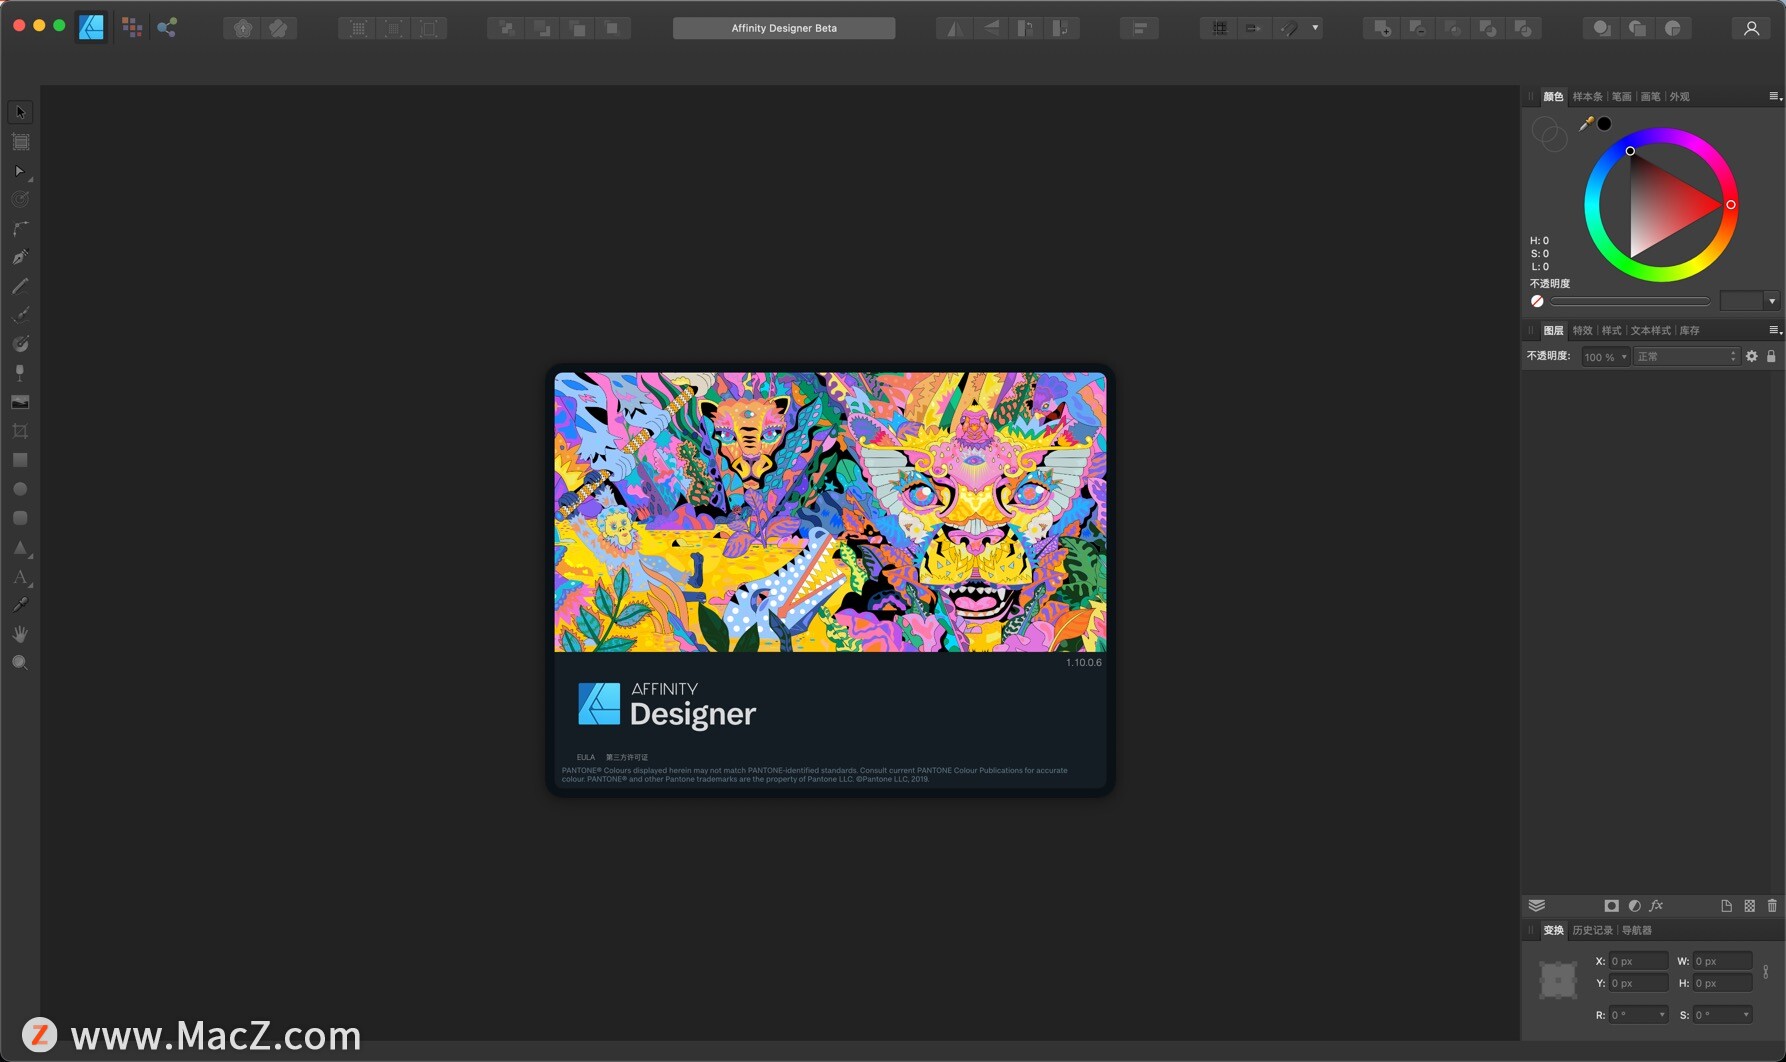Switch to Pixel Persona
The image size is (1786, 1062).
[x=132, y=28]
